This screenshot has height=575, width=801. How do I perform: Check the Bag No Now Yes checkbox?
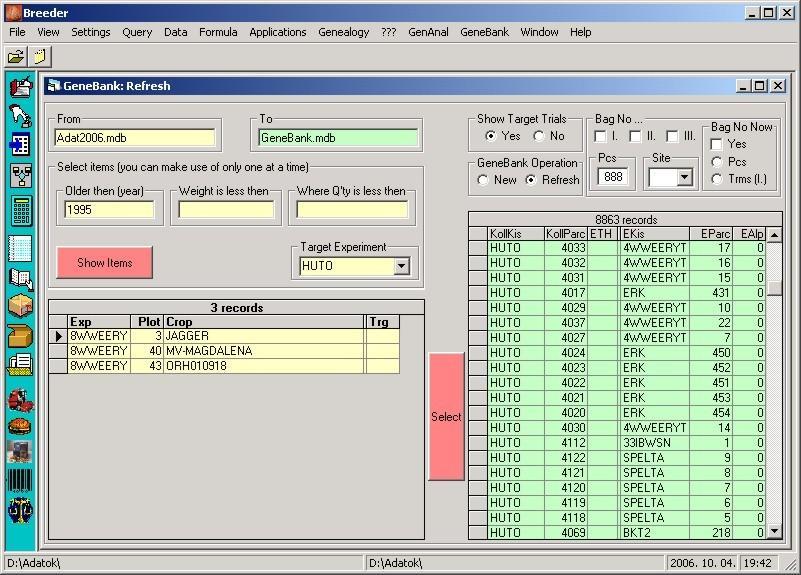point(717,145)
